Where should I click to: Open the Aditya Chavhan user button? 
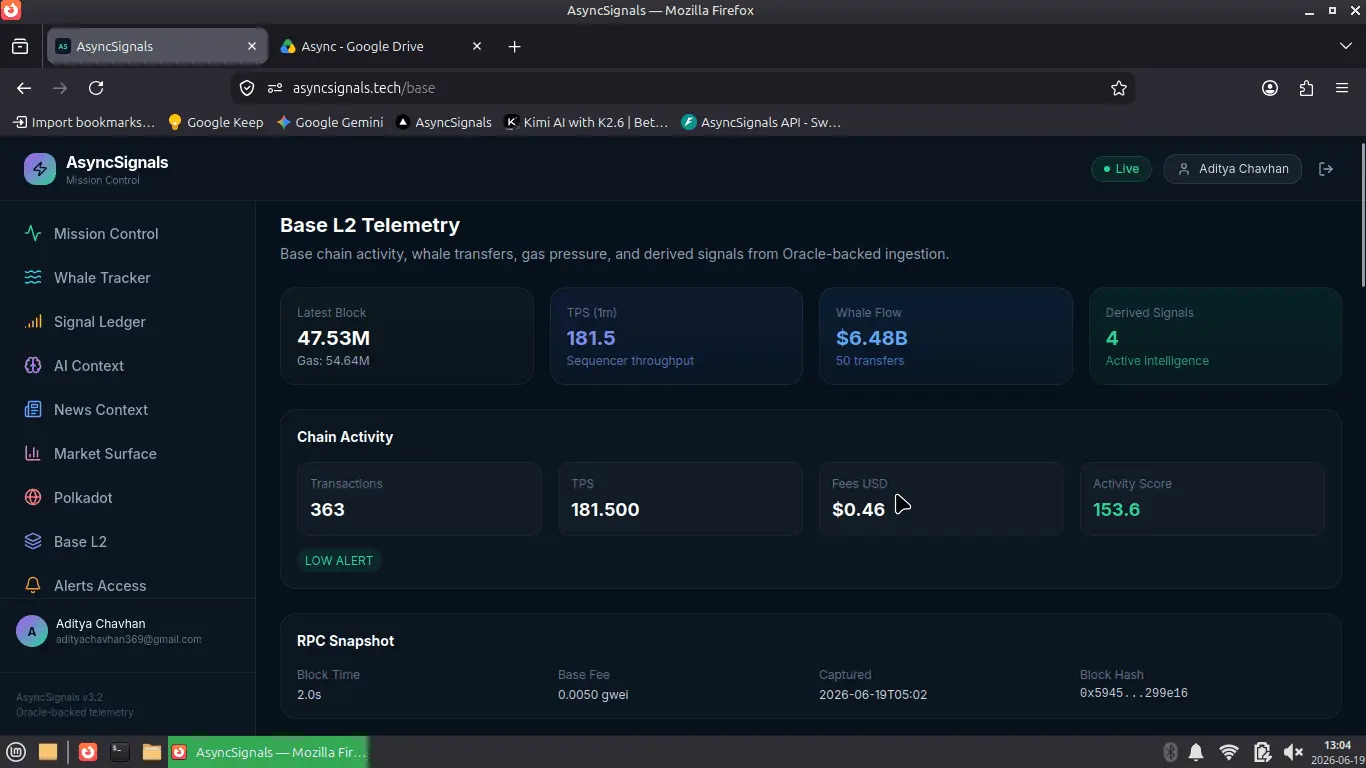(1233, 169)
